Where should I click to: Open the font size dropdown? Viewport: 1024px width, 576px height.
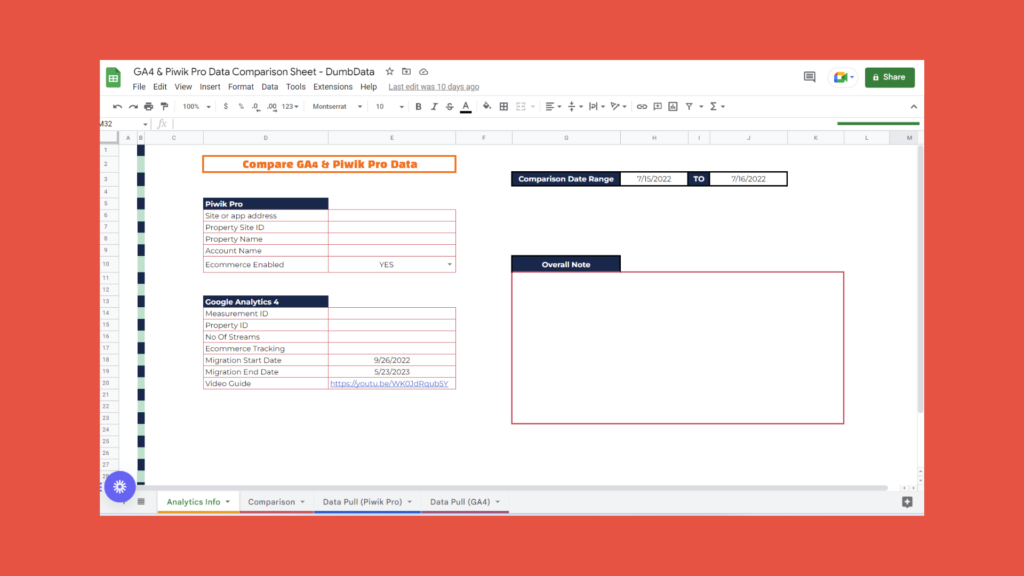coord(390,106)
